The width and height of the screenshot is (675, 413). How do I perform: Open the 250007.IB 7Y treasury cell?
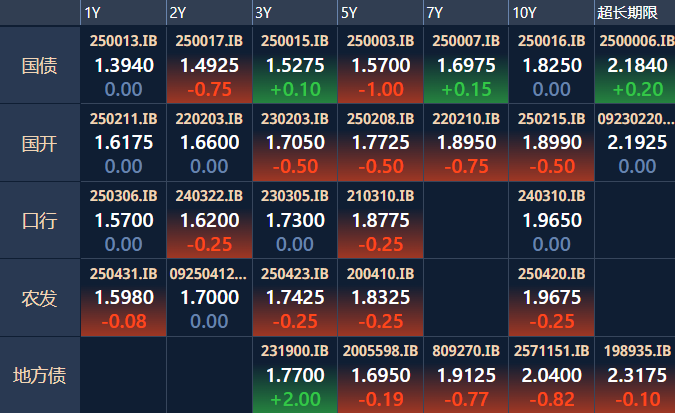click(x=466, y=65)
